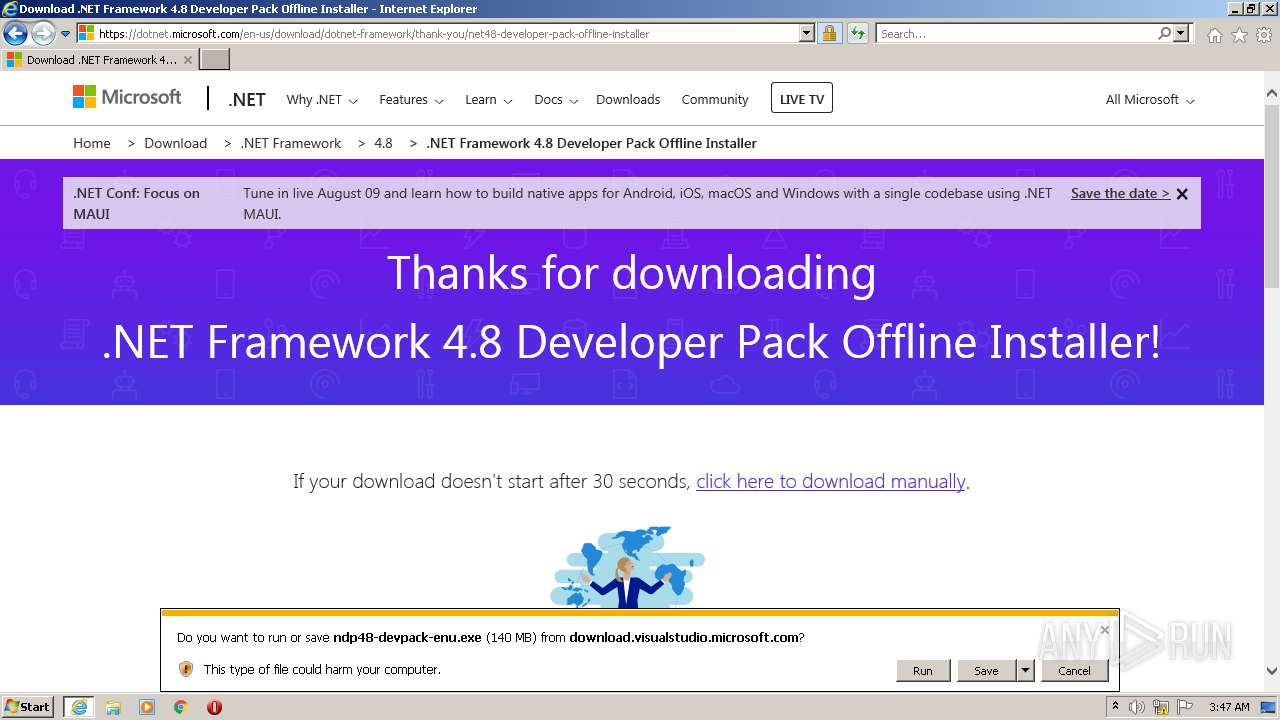Go to Home breadcrumb
The image size is (1280, 720).
click(x=92, y=143)
